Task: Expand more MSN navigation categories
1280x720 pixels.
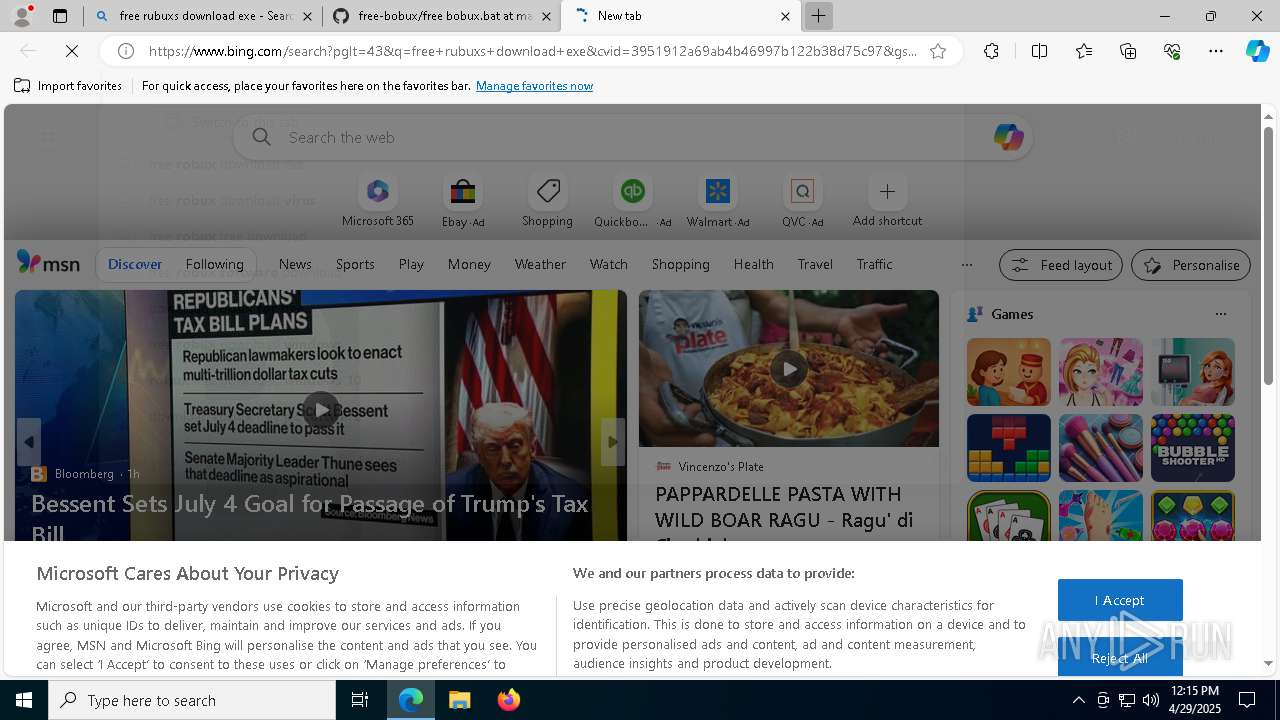Action: (x=966, y=265)
